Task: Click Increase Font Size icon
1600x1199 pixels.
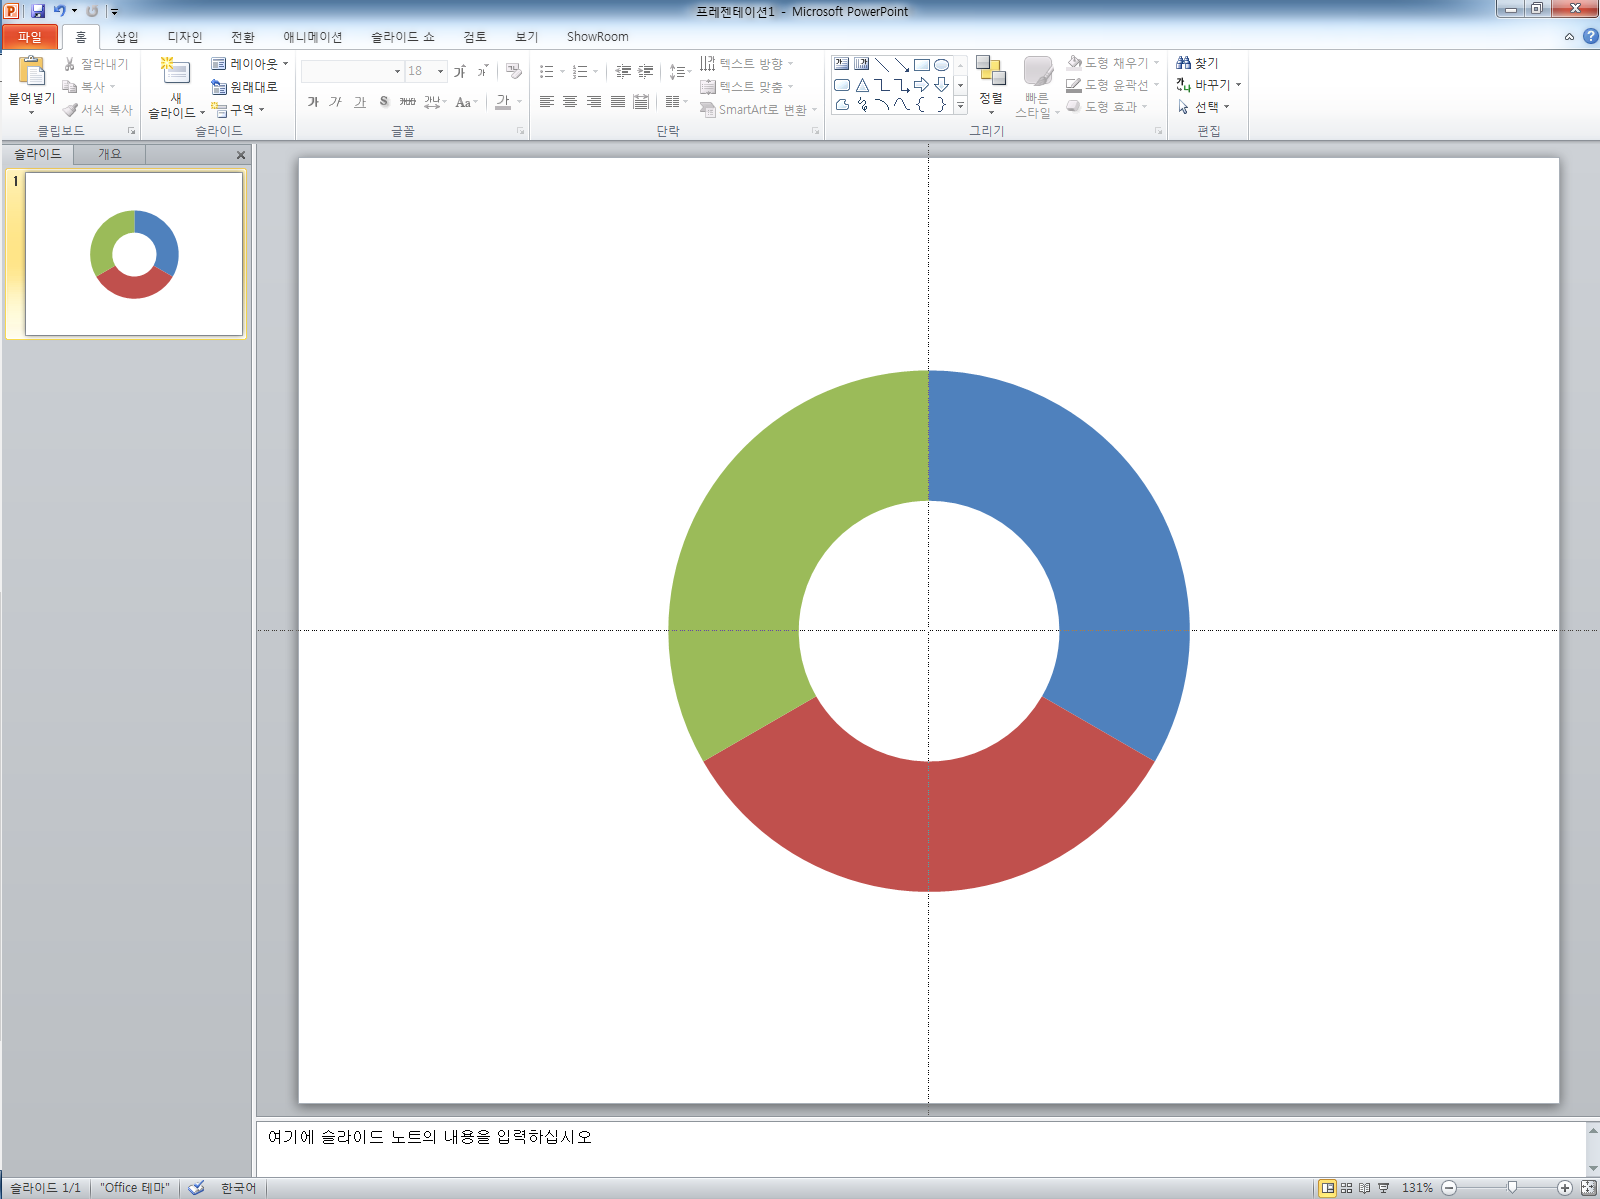Action: (460, 71)
